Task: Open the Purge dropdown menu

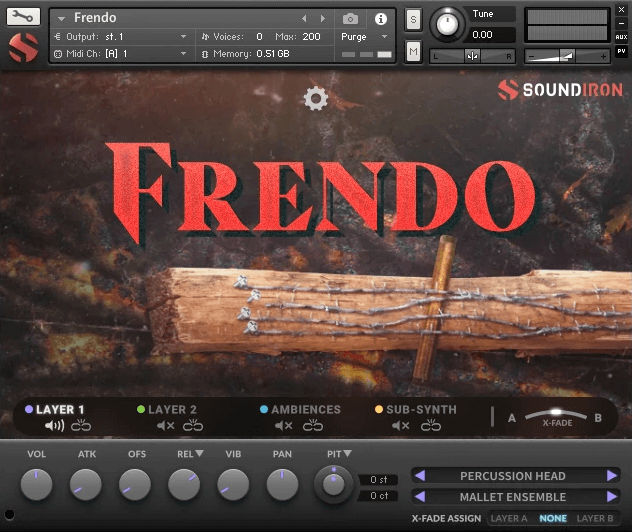Action: [361, 37]
